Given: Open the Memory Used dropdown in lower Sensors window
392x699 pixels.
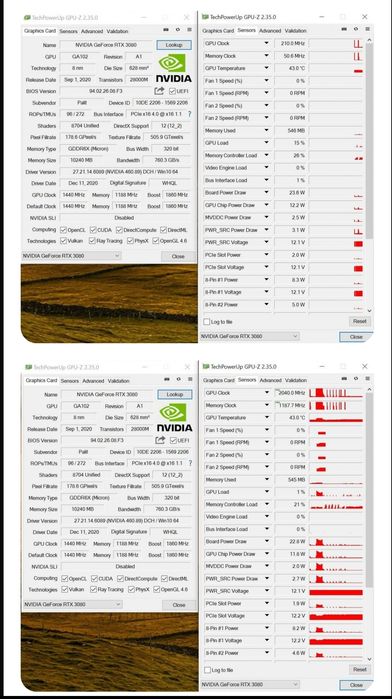Looking at the screenshot, I should tap(267, 480).
